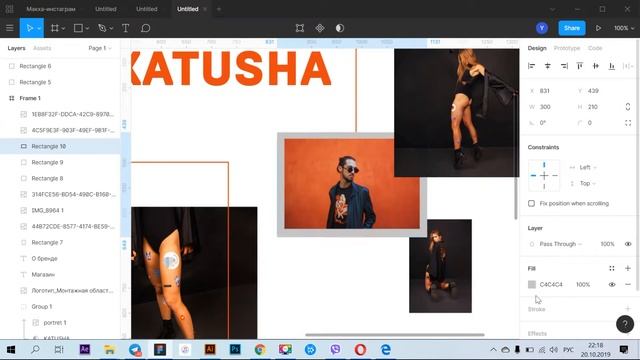Start presentation with the Play icon

point(598,28)
